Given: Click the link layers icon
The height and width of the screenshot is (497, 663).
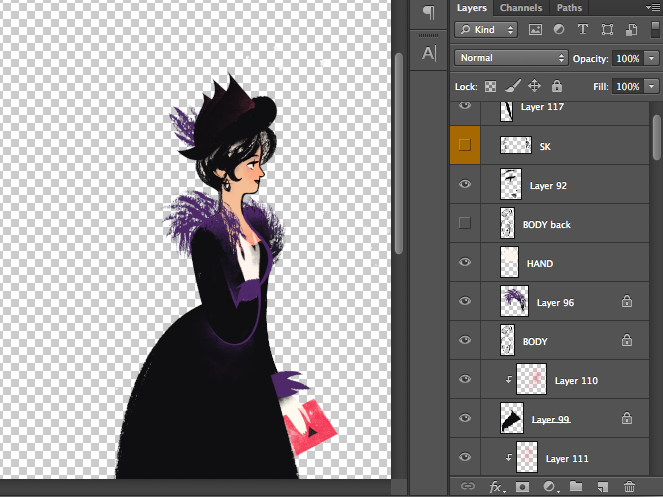Looking at the screenshot, I should tap(468, 486).
